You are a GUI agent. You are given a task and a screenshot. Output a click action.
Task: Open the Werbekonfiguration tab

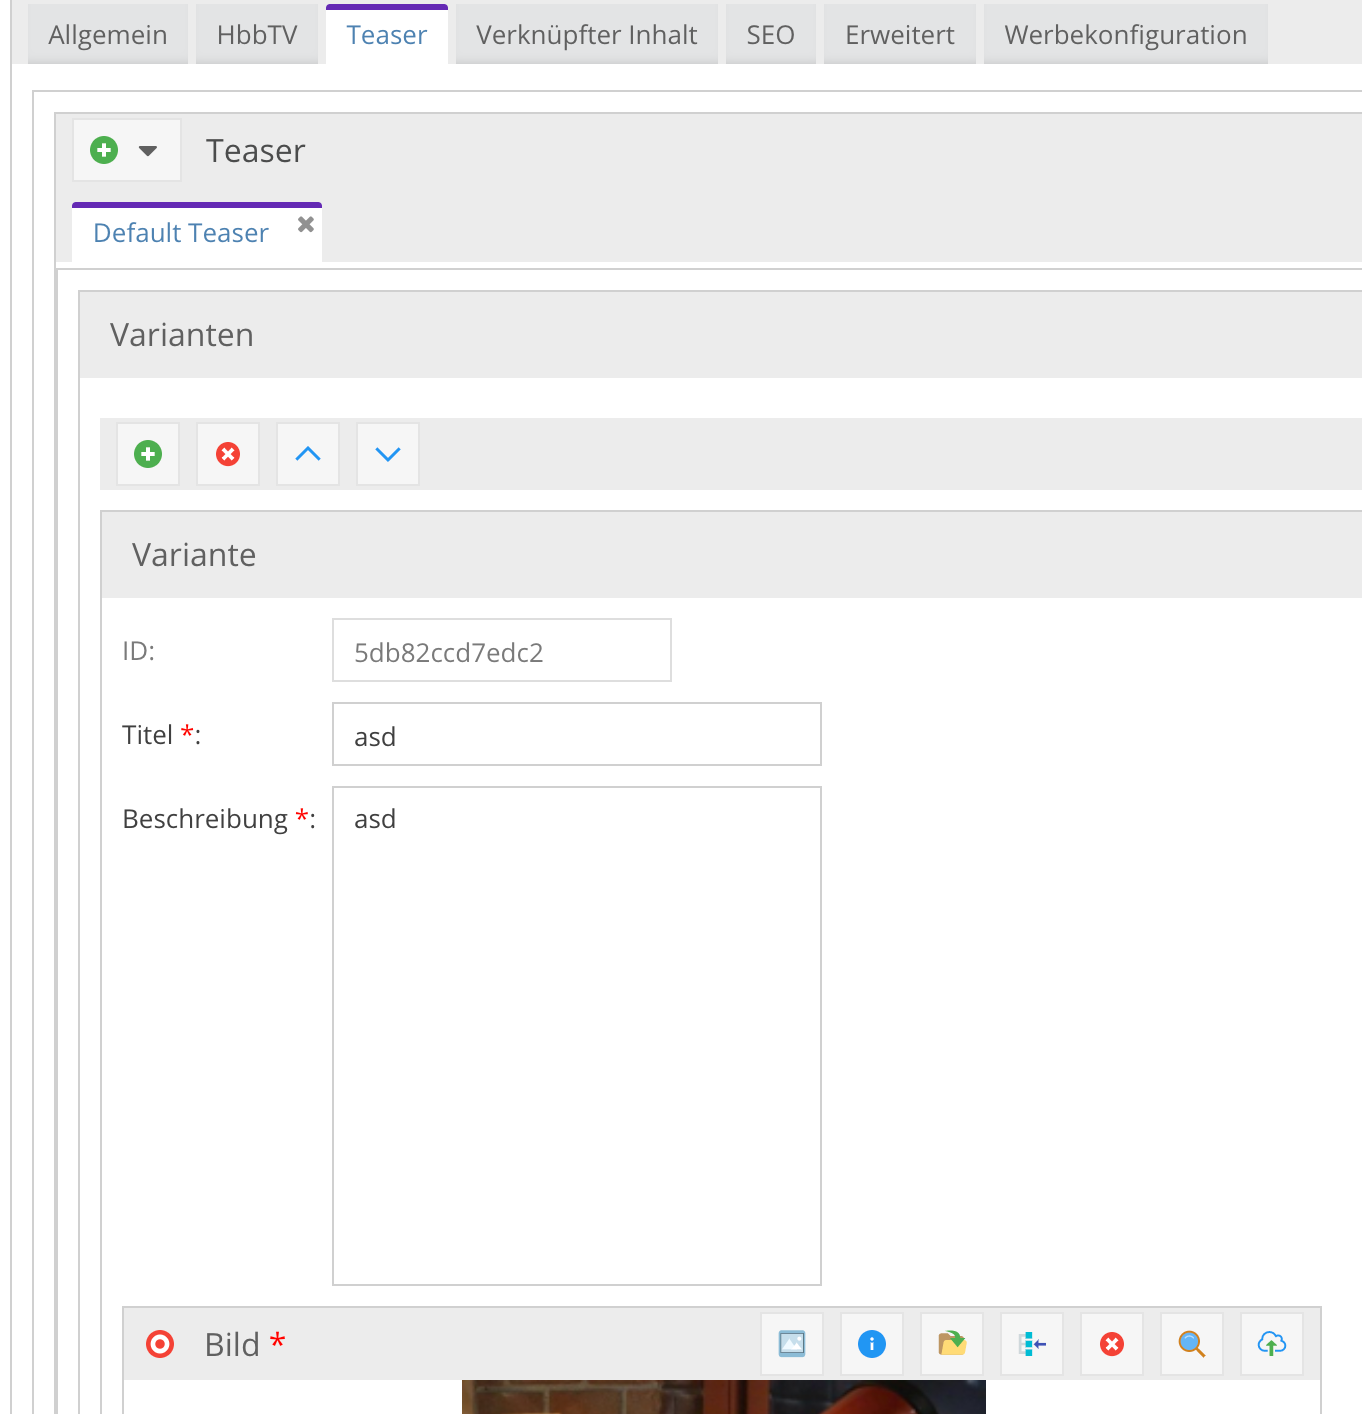[1124, 33]
